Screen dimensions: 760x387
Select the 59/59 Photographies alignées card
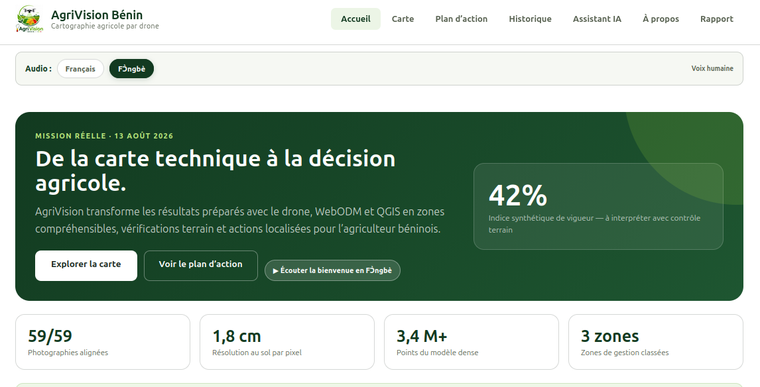pyautogui.click(x=103, y=342)
